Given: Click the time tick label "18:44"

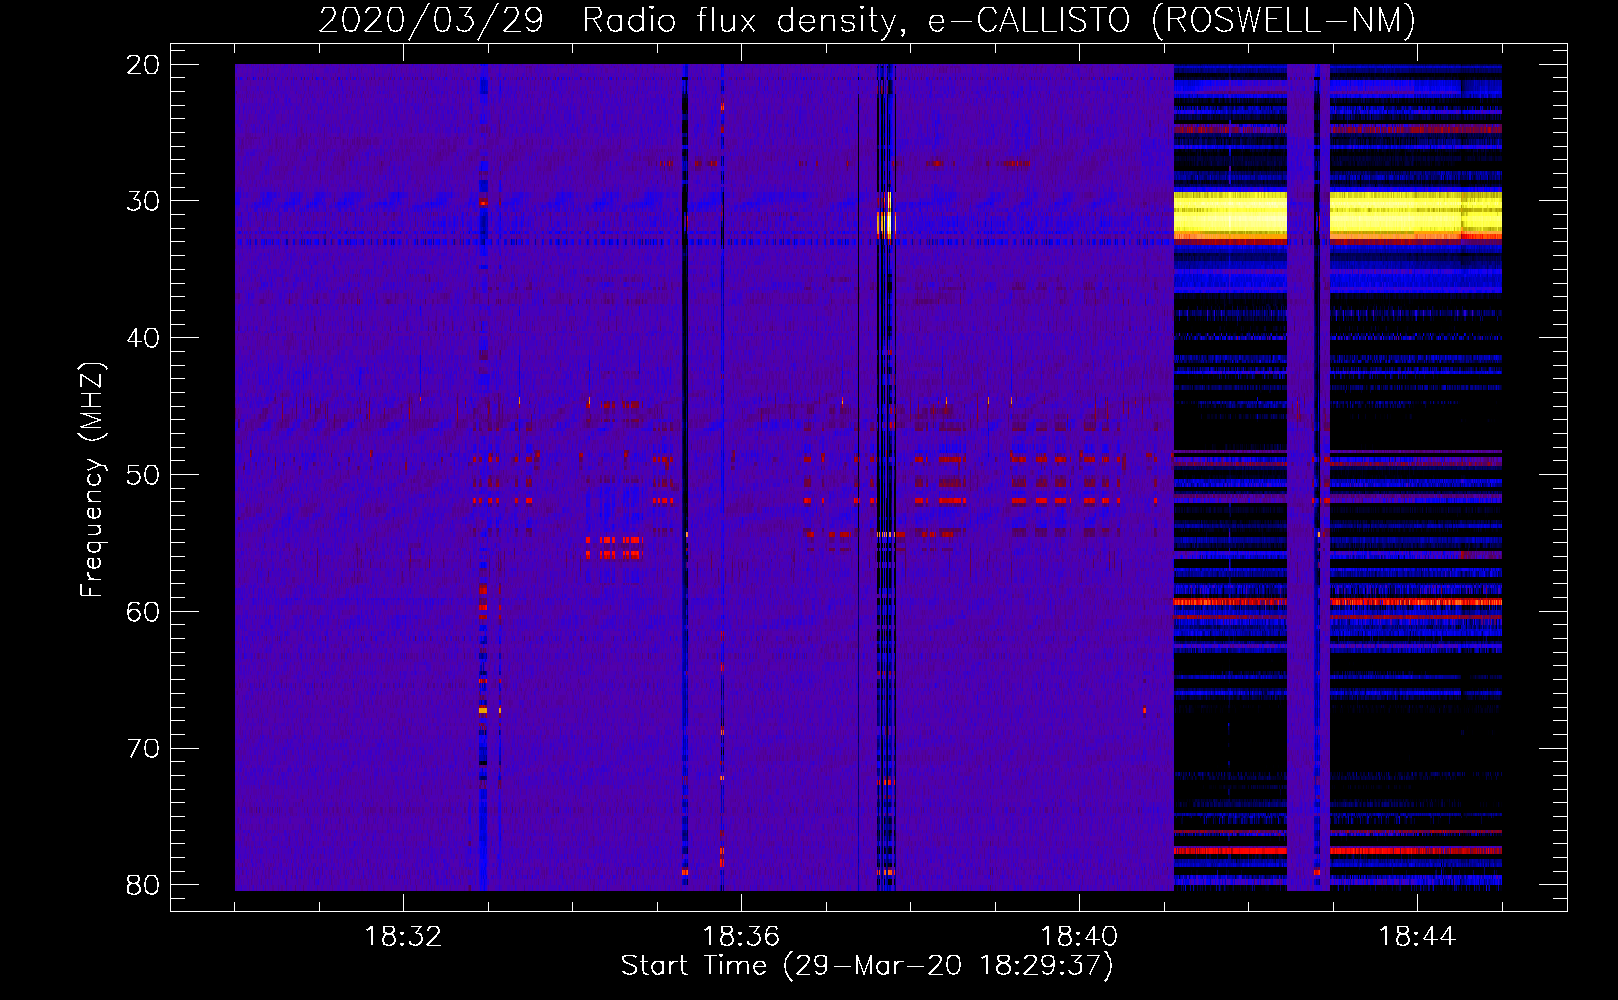Looking at the screenshot, I should [x=1417, y=937].
